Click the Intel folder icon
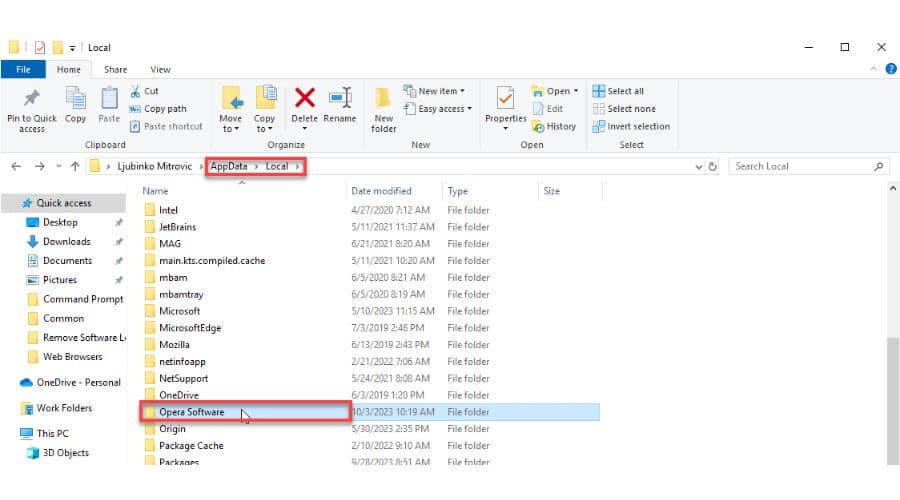 point(150,210)
